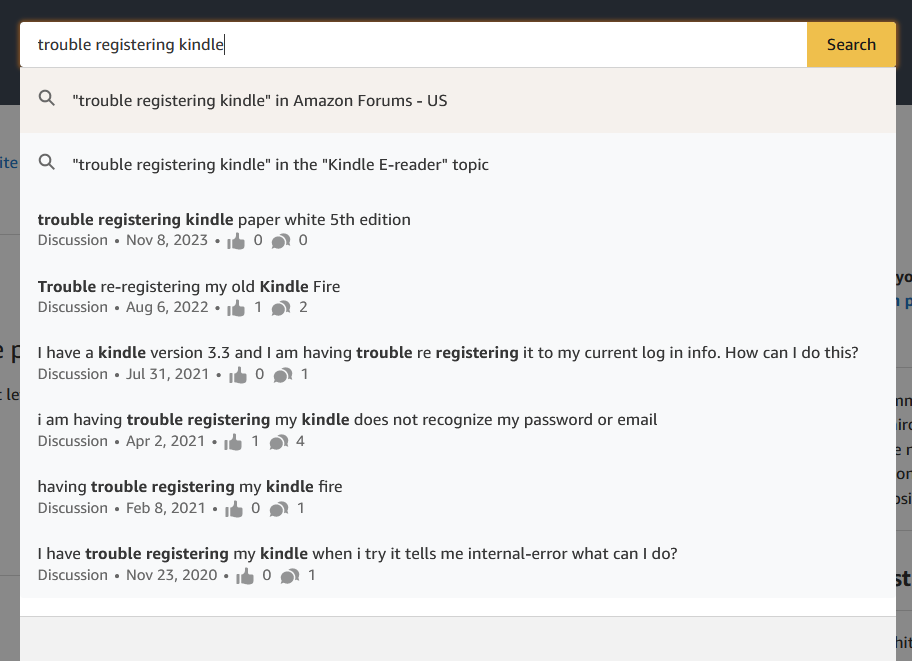Select the Kindle E-reader topic search suggestion

[x=282, y=163]
